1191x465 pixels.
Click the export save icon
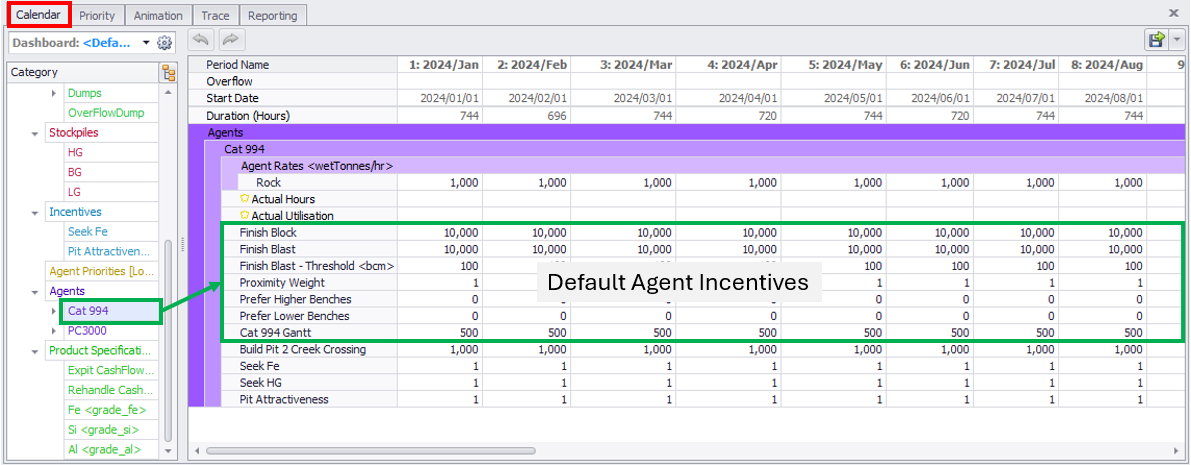click(1157, 40)
